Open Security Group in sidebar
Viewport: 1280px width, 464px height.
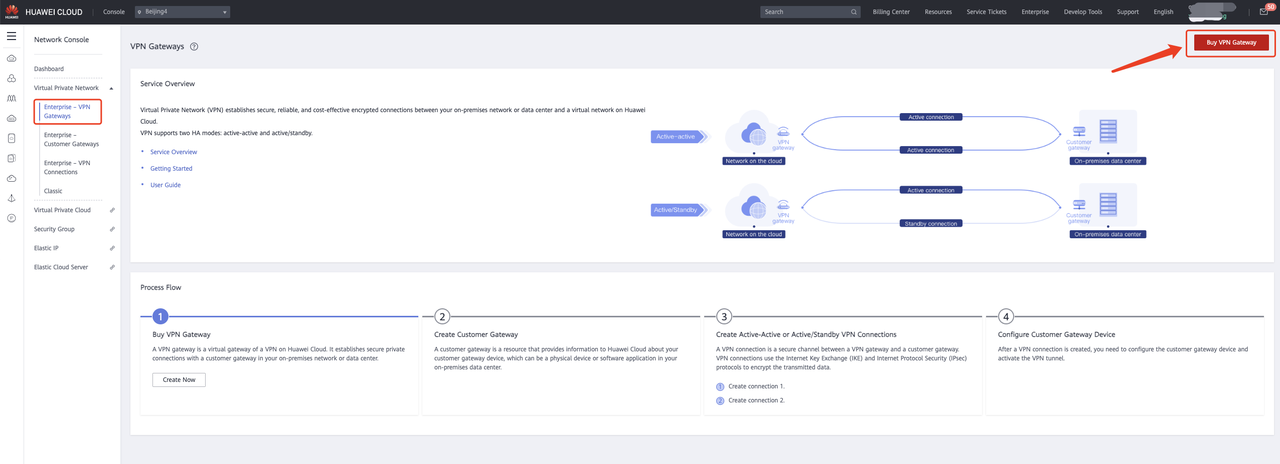[x=54, y=229]
